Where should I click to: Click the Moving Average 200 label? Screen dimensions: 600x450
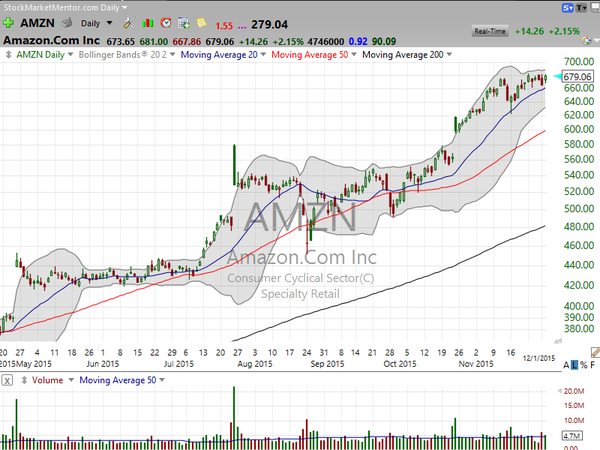(403, 55)
